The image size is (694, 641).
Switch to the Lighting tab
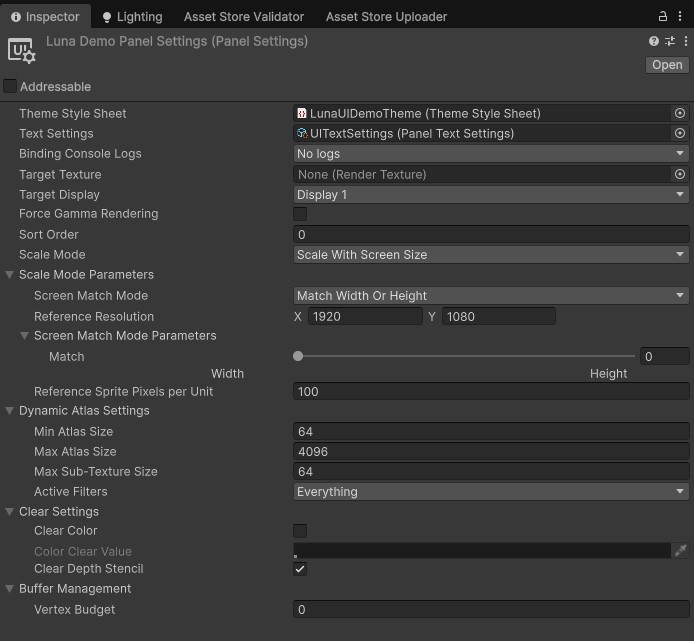pyautogui.click(x=132, y=17)
